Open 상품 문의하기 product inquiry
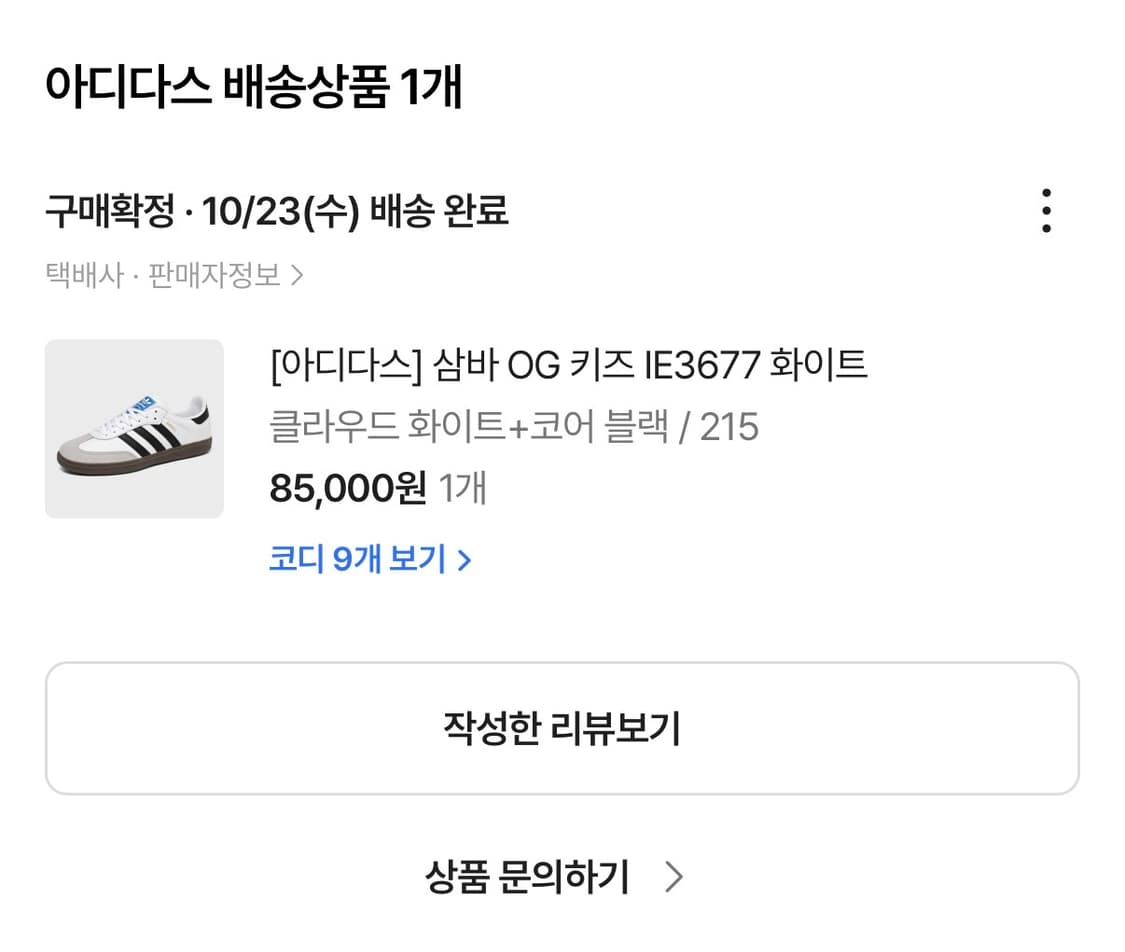The image size is (1125, 952). (x=527, y=877)
